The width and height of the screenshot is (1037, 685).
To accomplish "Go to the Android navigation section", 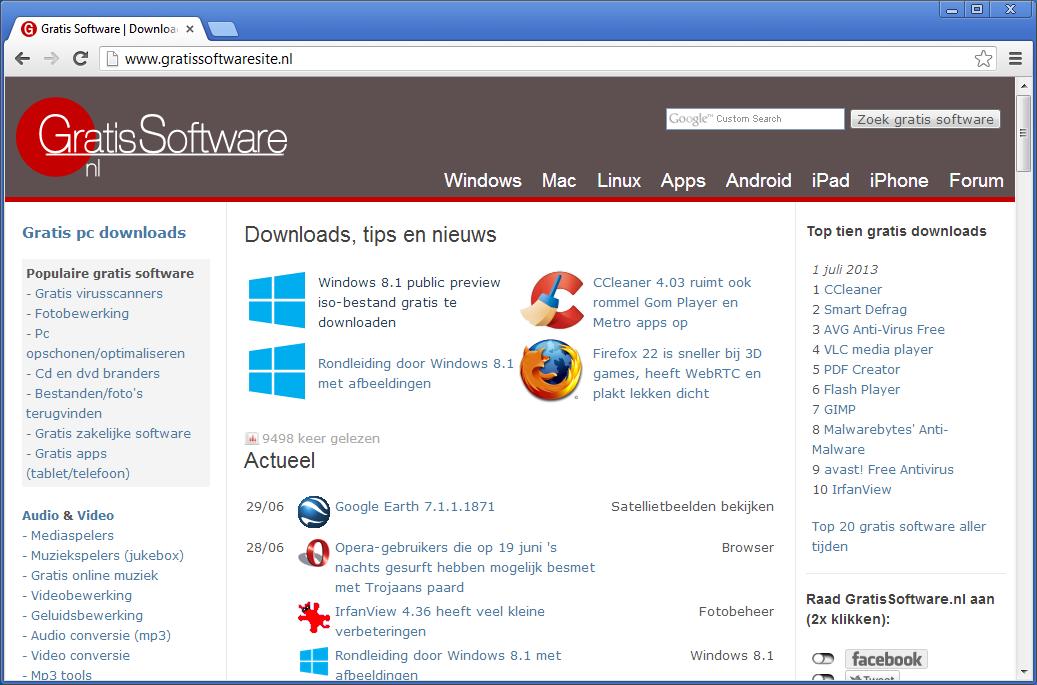I will (x=758, y=180).
